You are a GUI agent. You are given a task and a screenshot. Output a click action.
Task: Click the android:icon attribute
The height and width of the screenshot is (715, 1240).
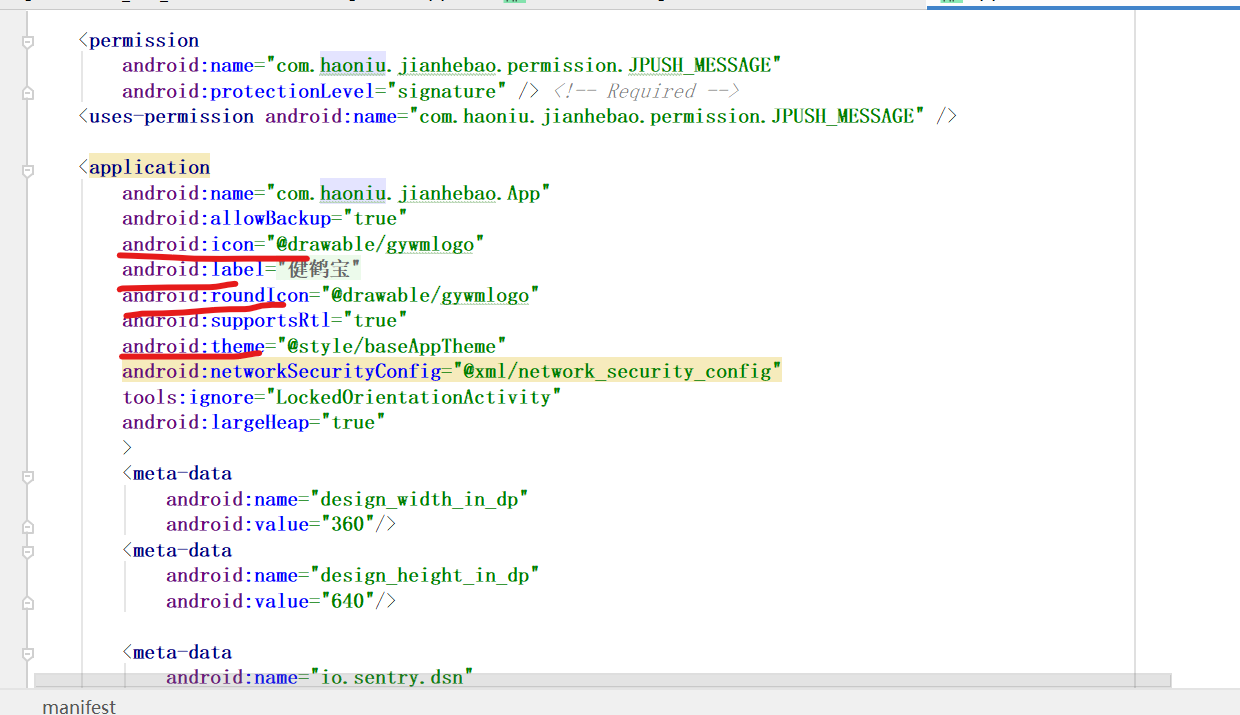(x=188, y=244)
